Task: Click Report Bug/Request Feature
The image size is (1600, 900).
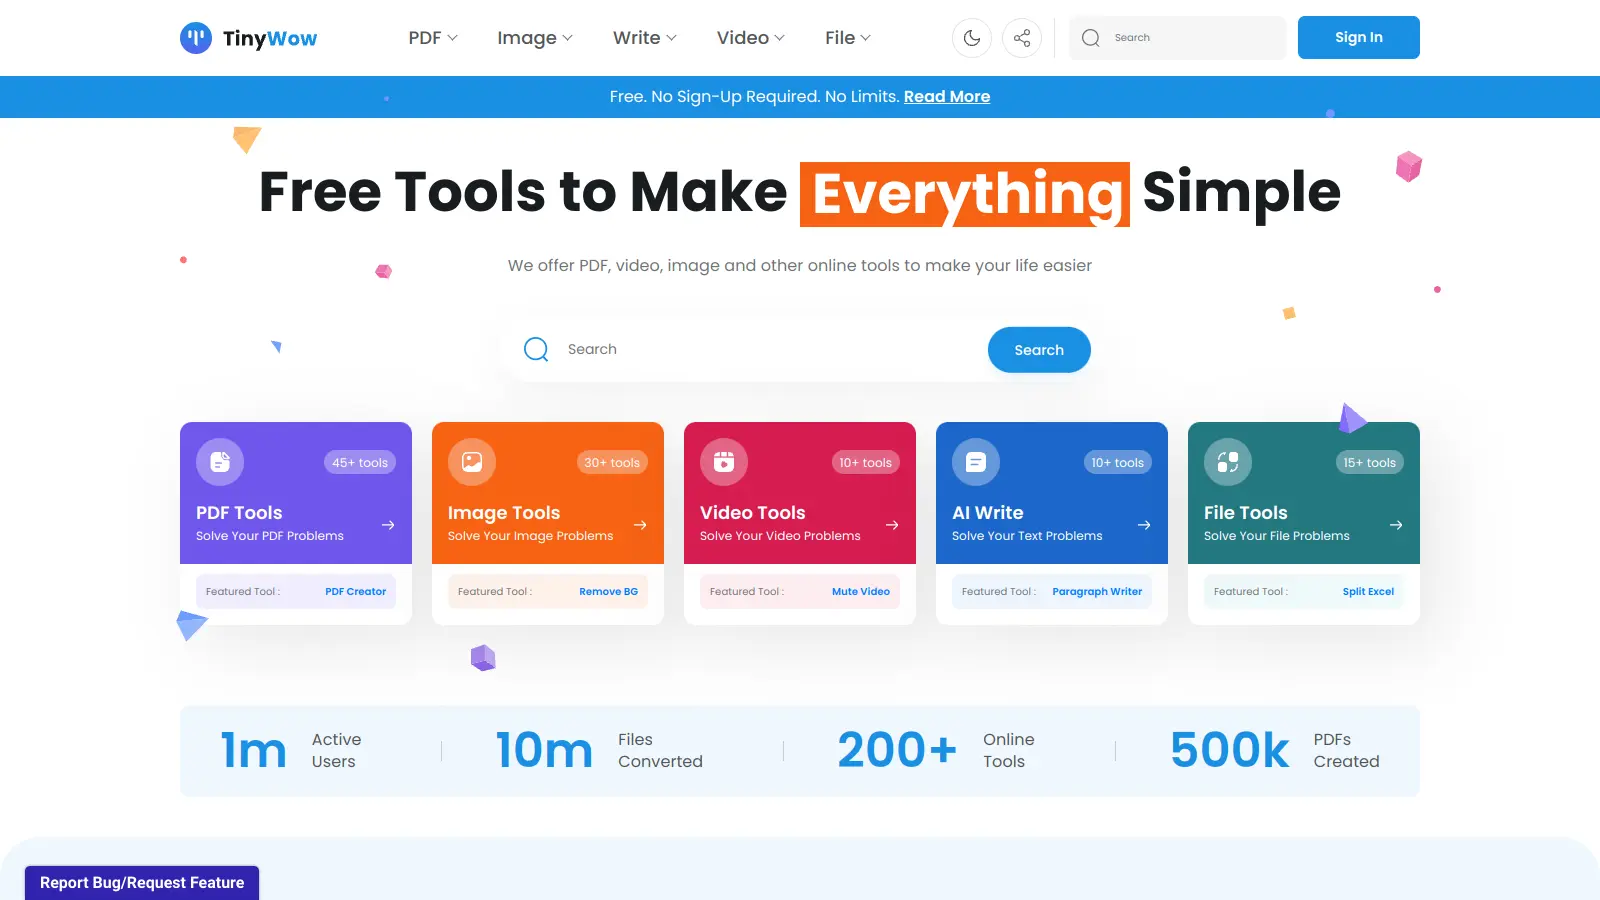Action: (x=142, y=882)
